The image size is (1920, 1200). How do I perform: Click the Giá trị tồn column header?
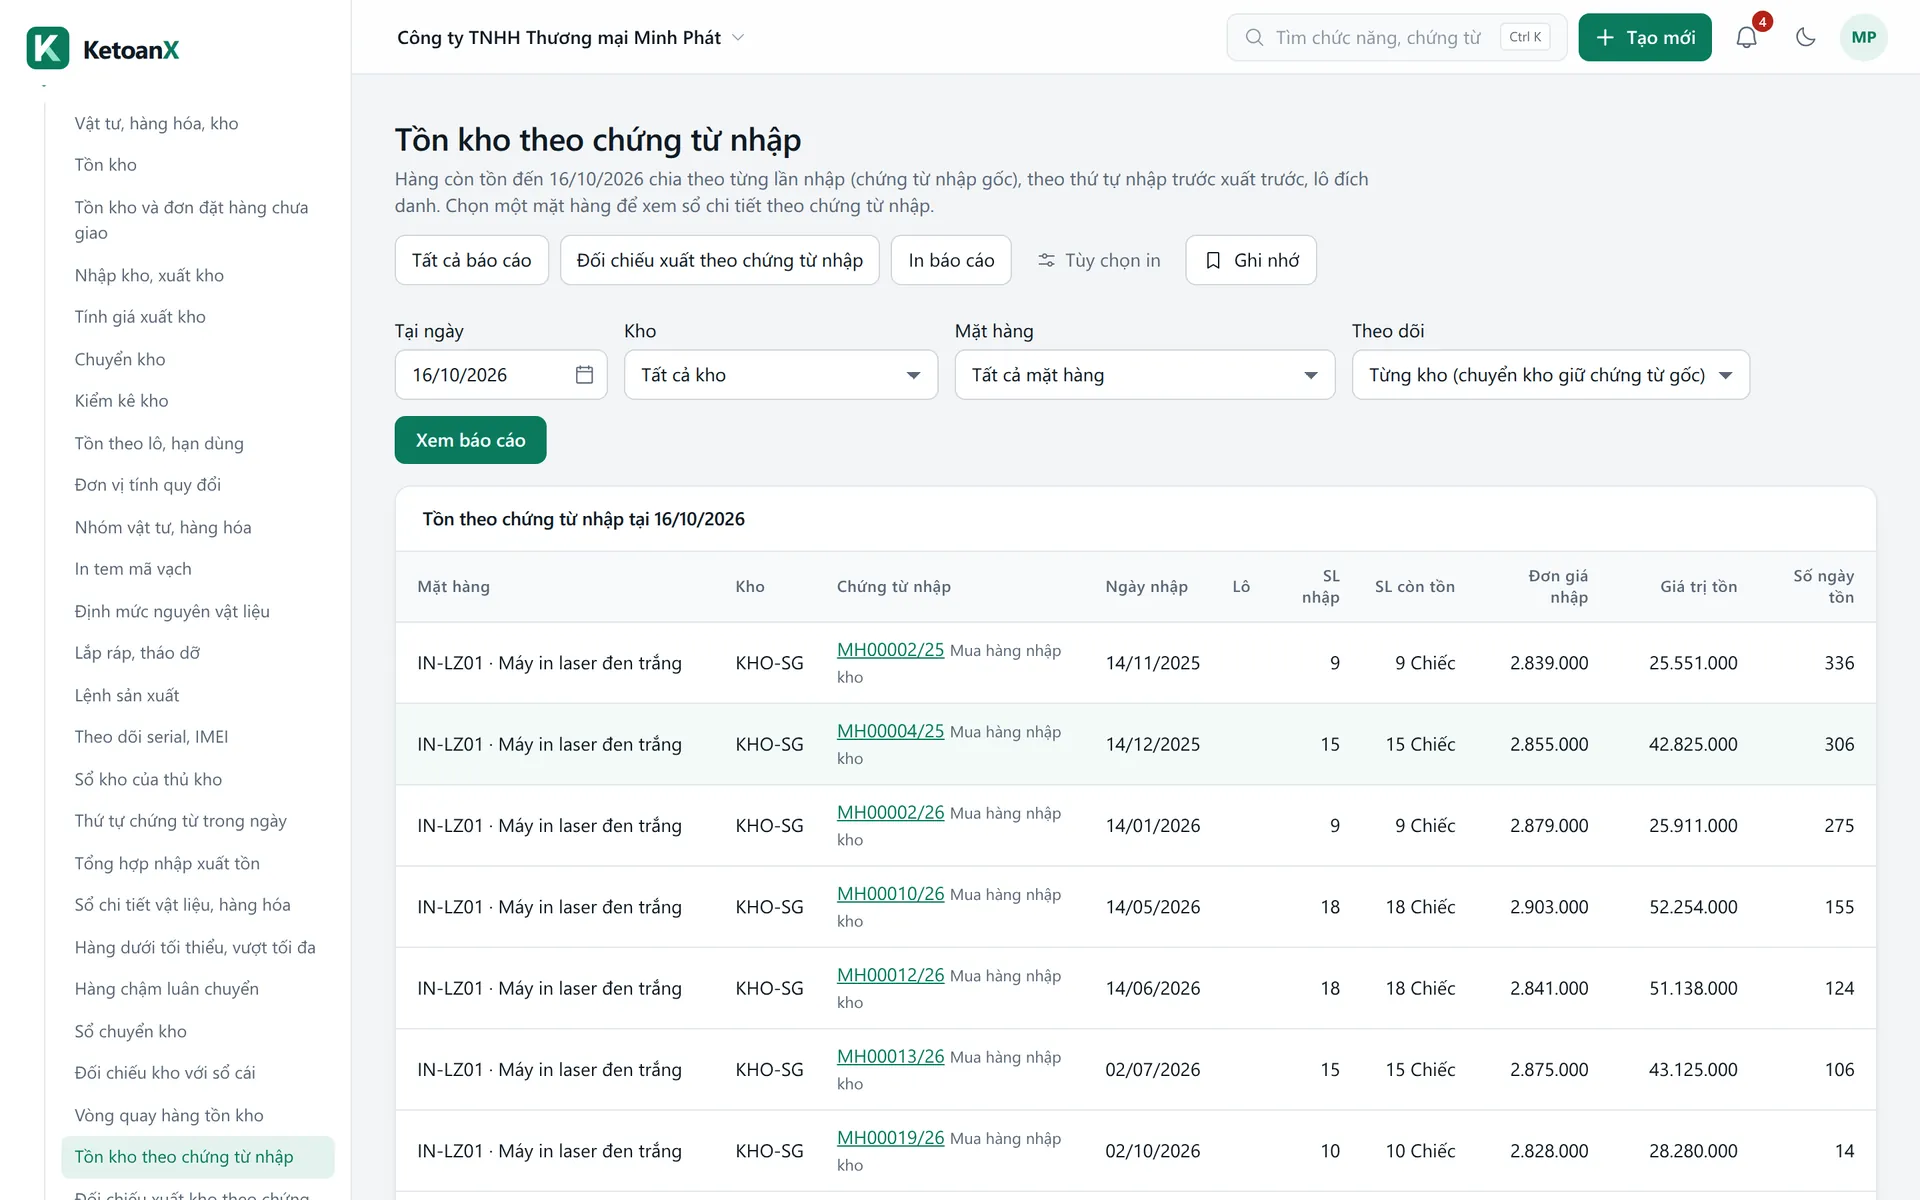click(1698, 587)
